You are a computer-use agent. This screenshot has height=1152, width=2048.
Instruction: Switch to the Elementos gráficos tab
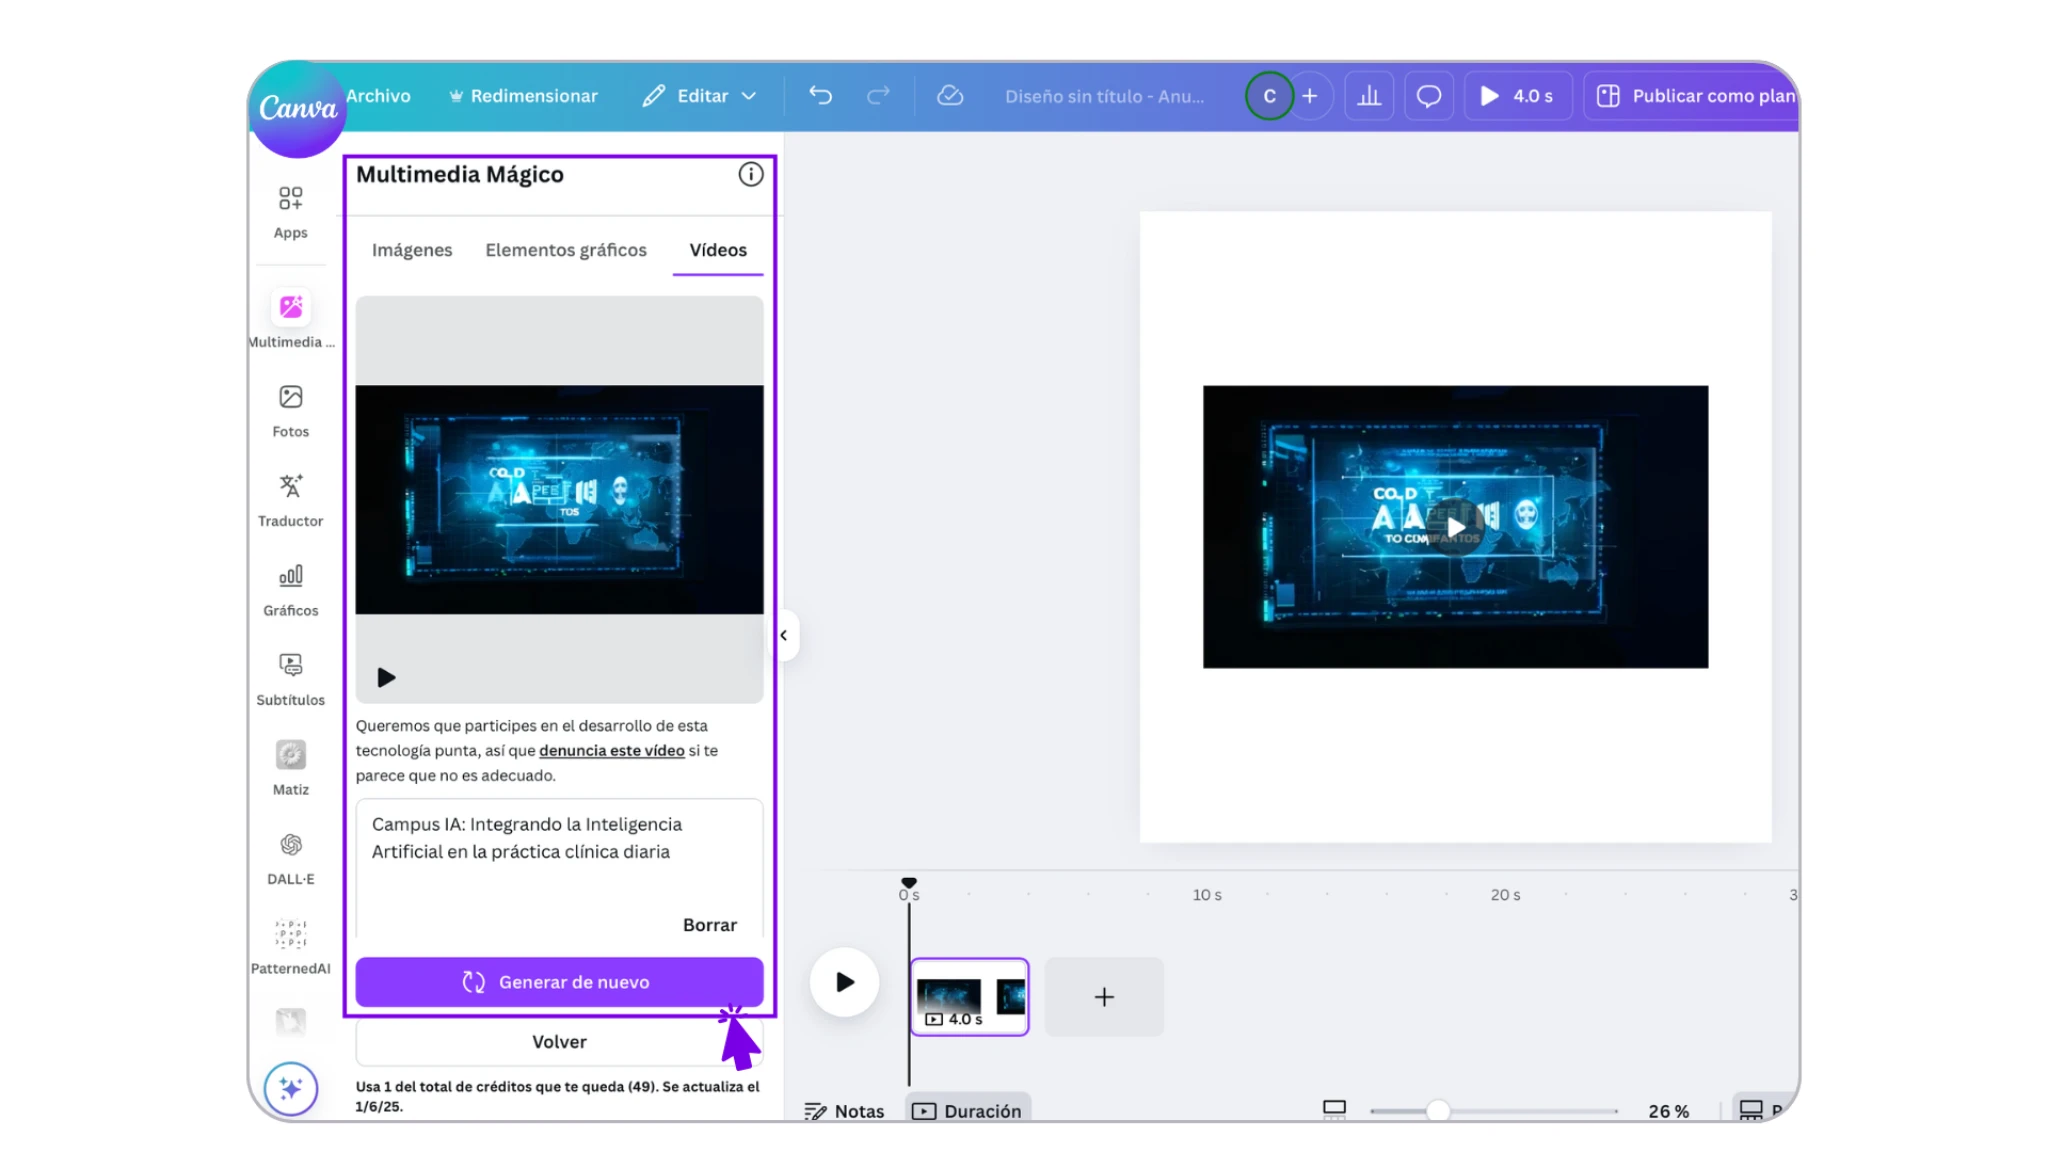[565, 250]
